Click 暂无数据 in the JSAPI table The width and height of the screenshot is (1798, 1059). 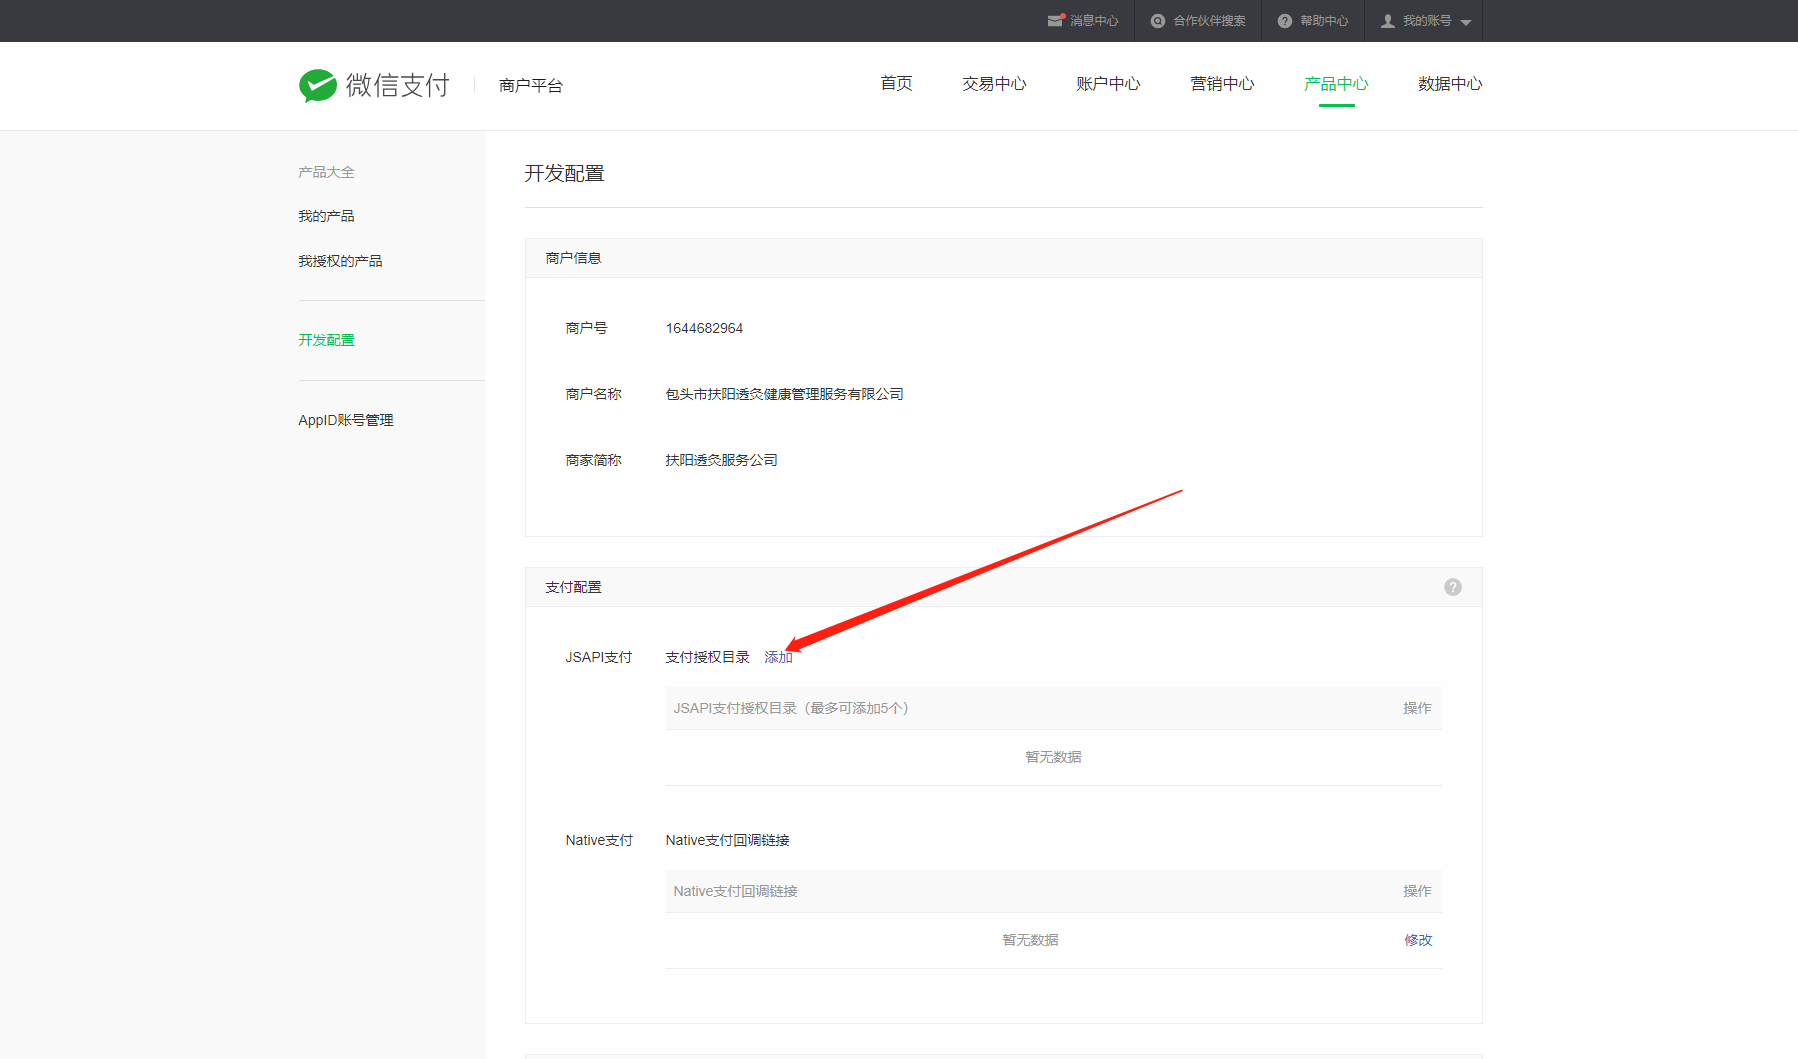1053,757
